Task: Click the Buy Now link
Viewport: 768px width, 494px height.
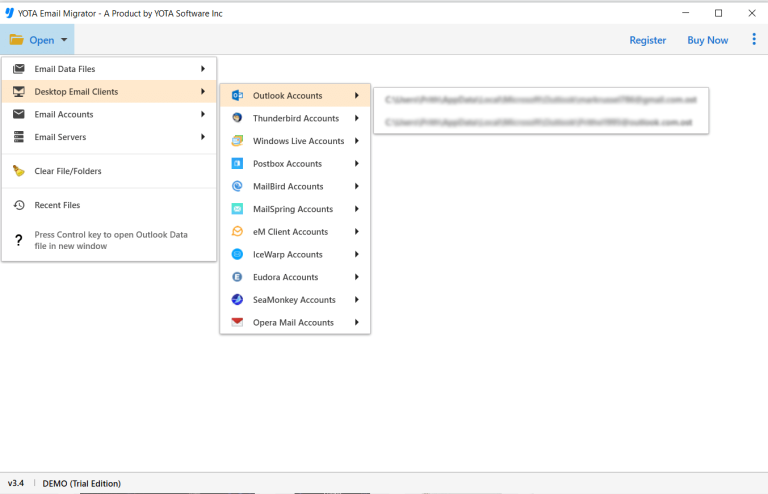Action: click(x=707, y=40)
